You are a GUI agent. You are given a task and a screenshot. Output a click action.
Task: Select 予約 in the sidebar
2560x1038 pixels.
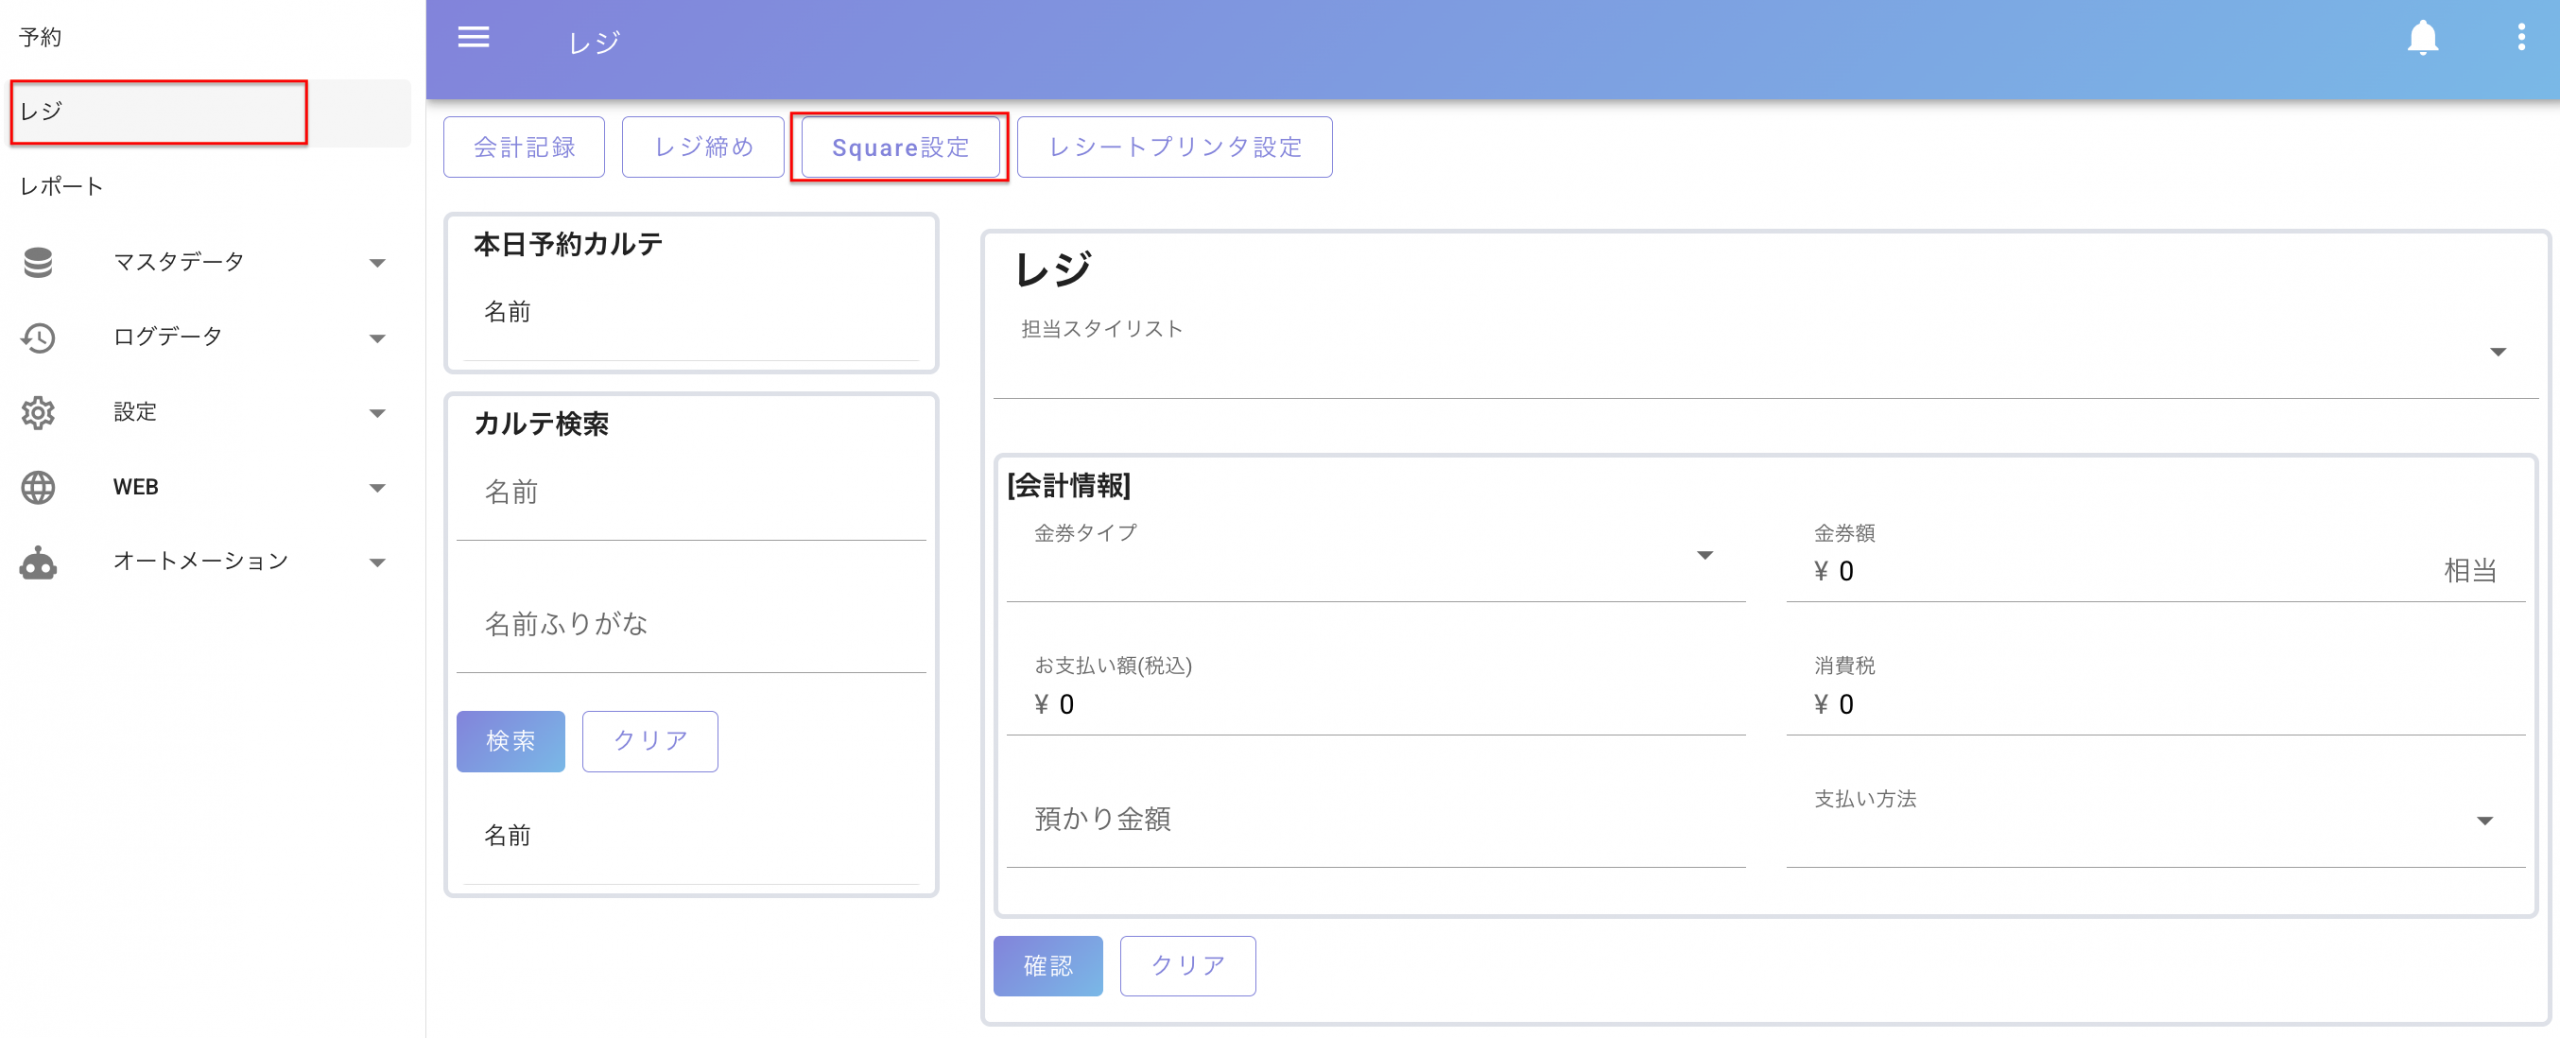[x=41, y=37]
